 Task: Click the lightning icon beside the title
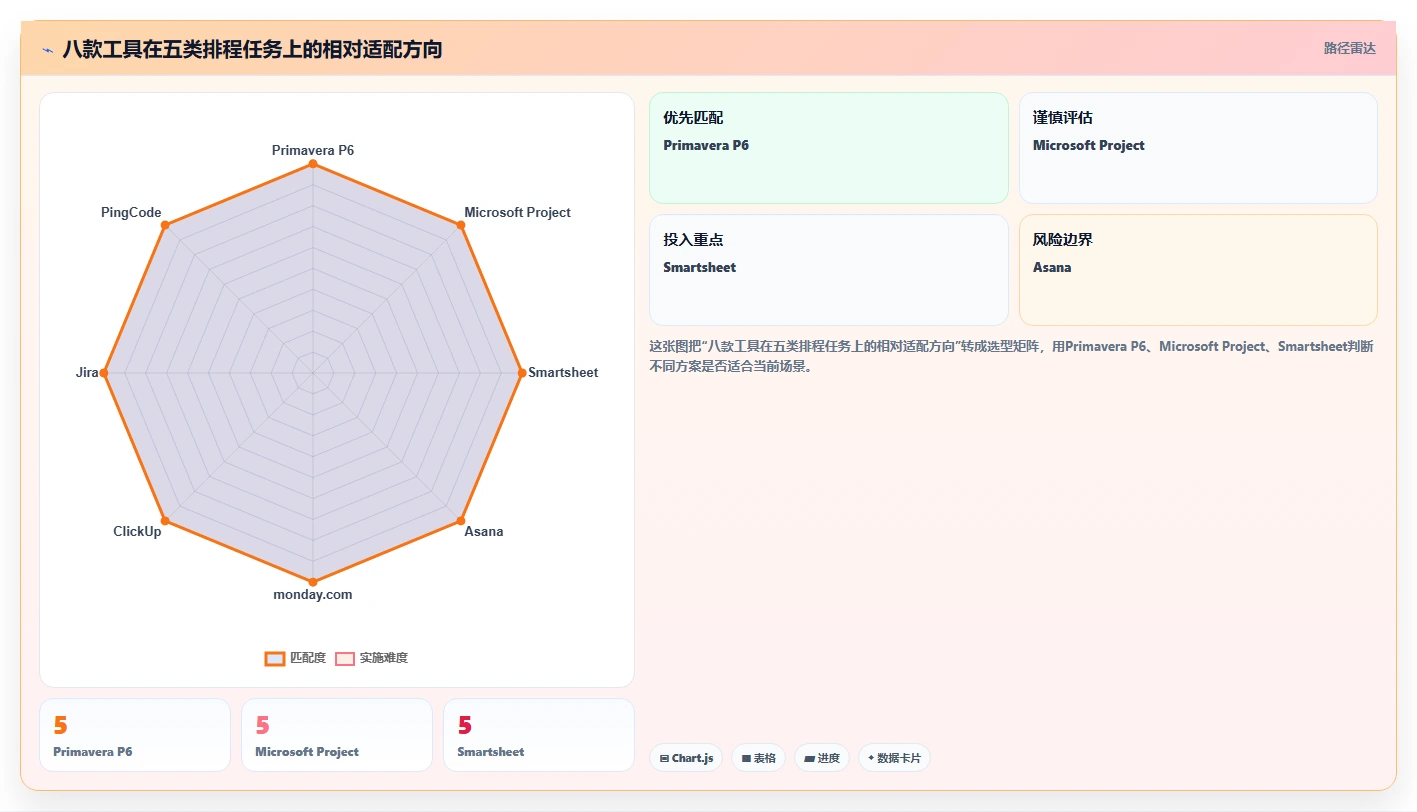pyautogui.click(x=47, y=49)
